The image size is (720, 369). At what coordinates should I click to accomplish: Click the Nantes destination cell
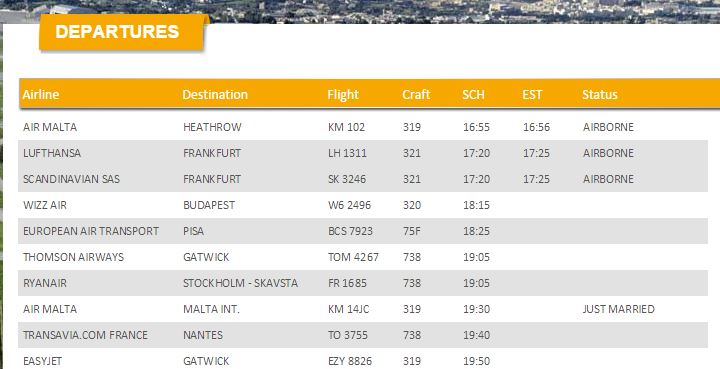pos(203,335)
